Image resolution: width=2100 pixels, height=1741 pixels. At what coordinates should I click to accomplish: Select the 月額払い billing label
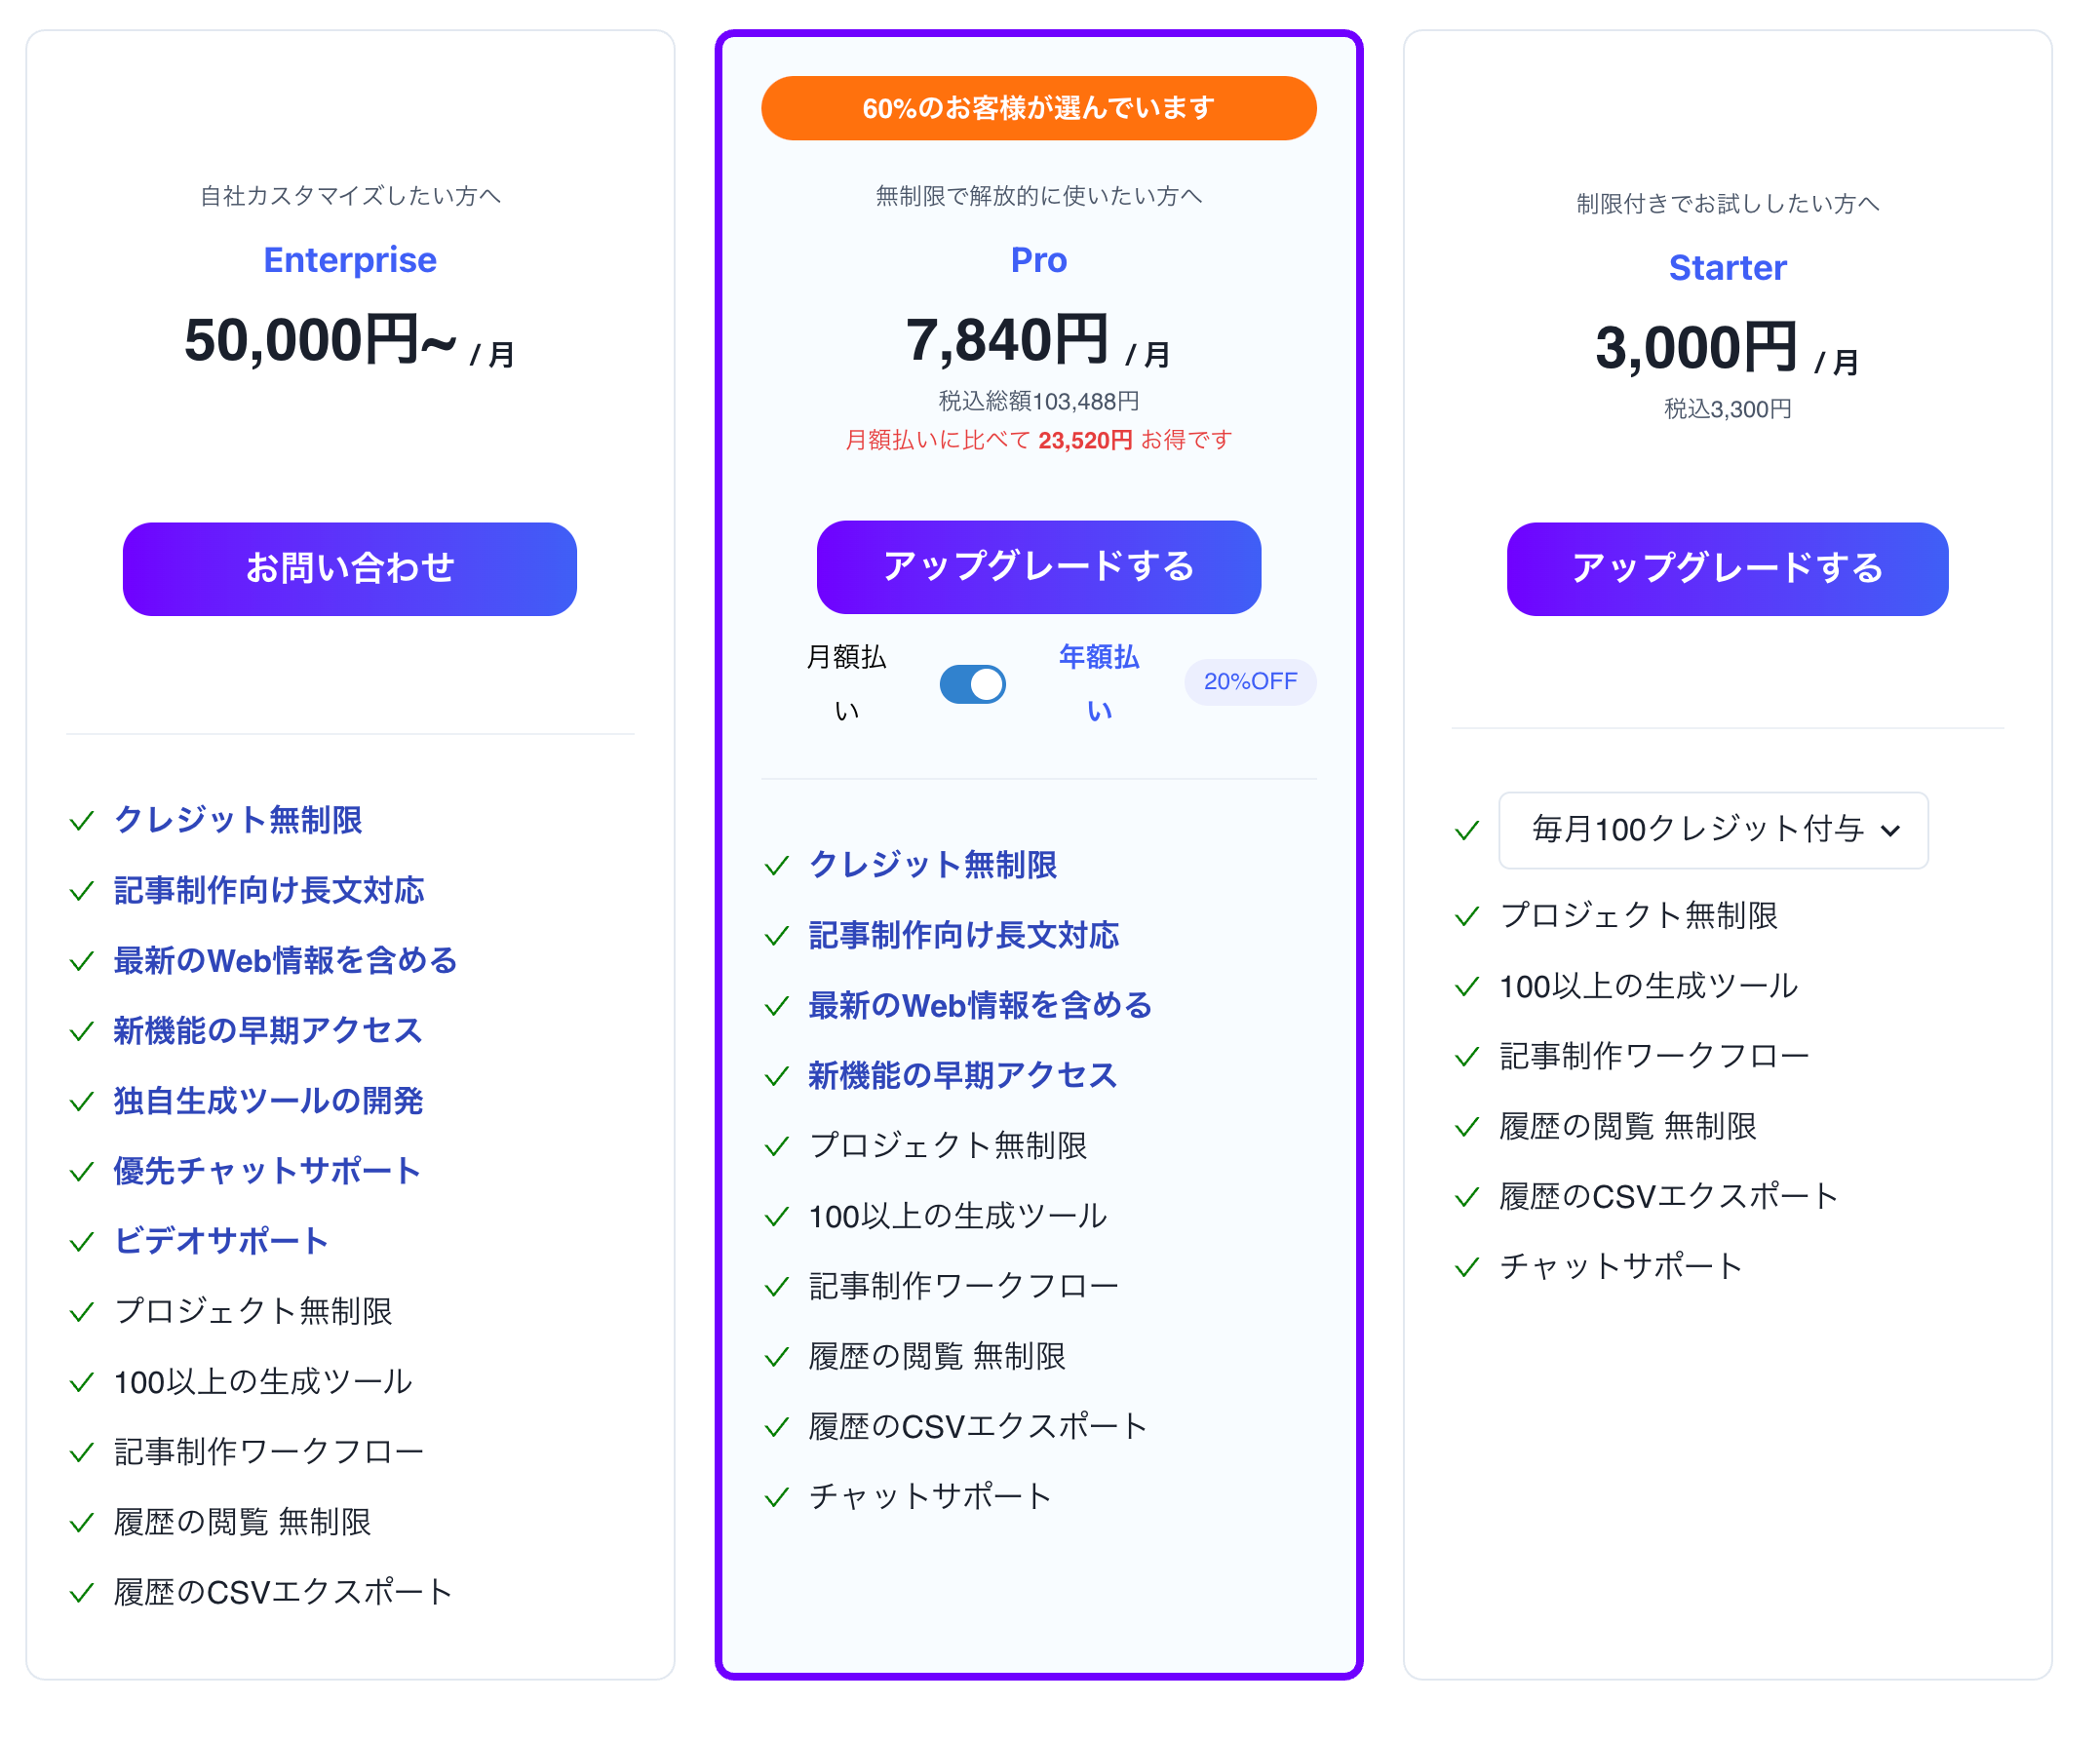point(846,683)
